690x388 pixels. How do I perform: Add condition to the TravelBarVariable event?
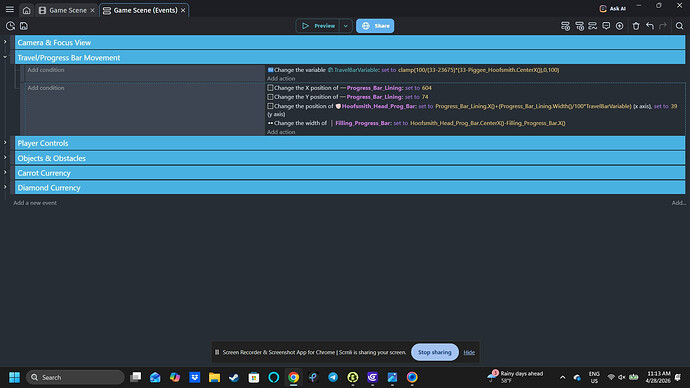[46, 70]
